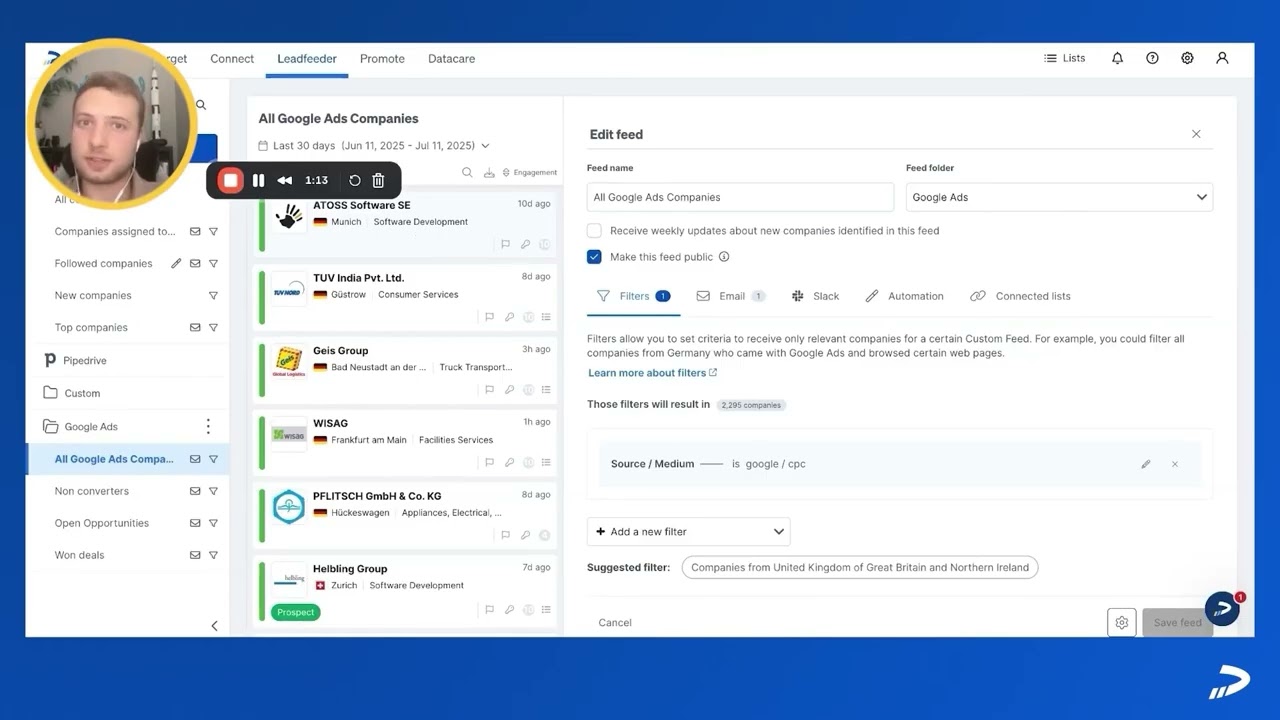Click filter funnel on Open Opportunities row
The width and height of the screenshot is (1280, 720).
(213, 523)
